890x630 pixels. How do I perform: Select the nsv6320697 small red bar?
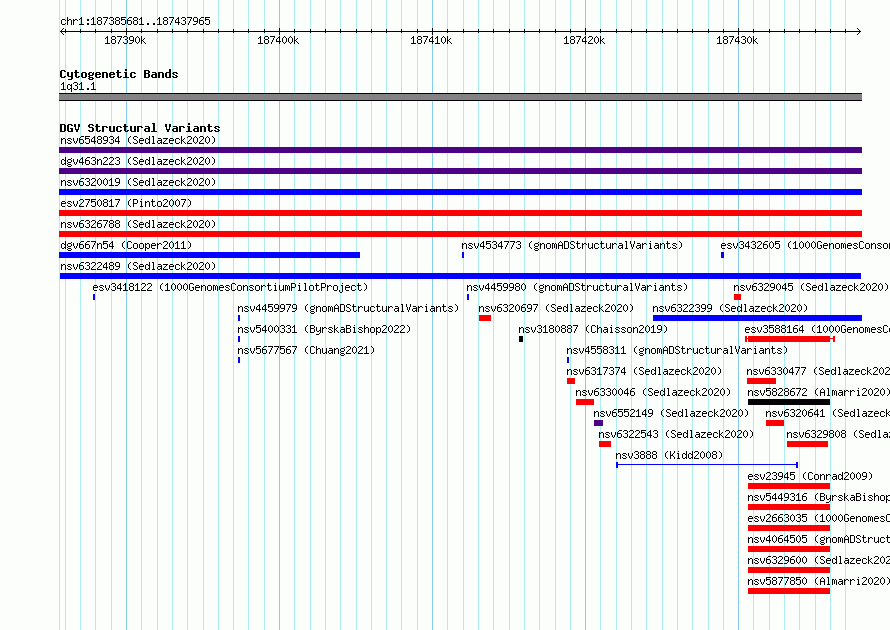485,318
